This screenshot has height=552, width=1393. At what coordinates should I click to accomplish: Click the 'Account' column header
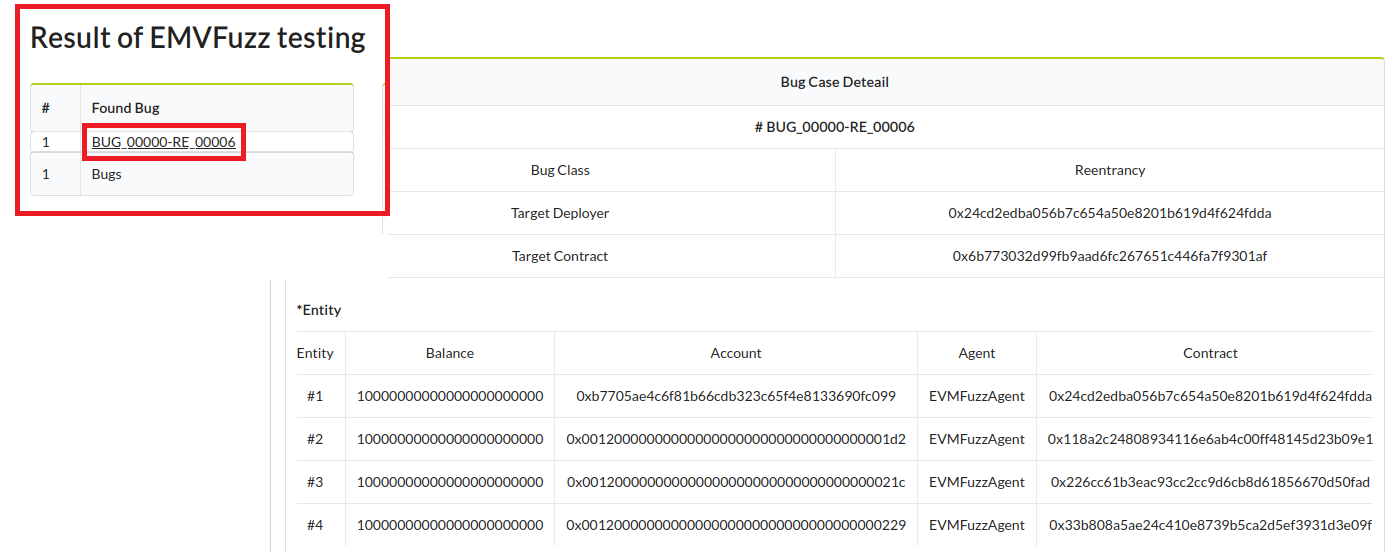coord(736,353)
